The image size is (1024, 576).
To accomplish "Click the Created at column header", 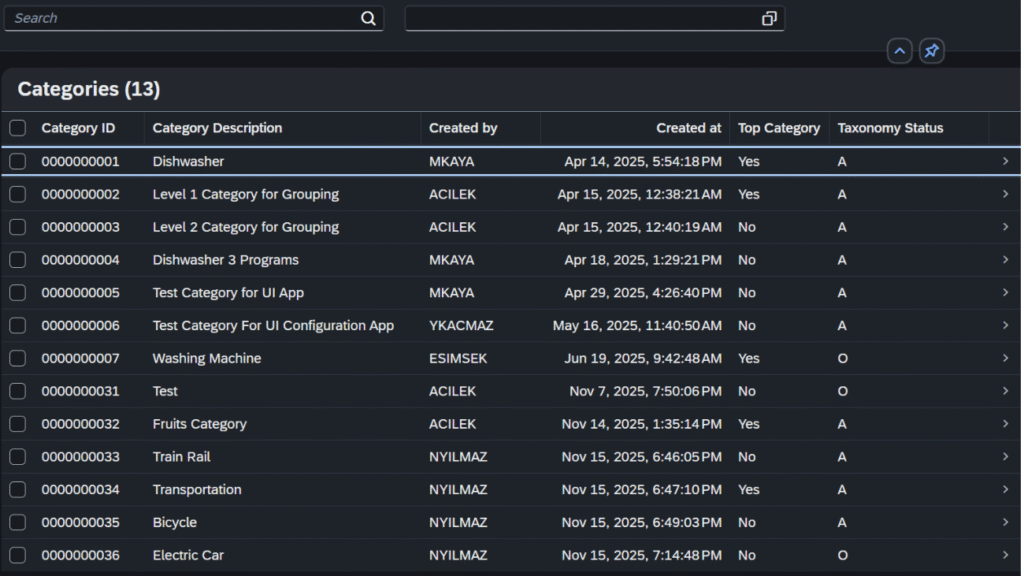I will point(688,128).
